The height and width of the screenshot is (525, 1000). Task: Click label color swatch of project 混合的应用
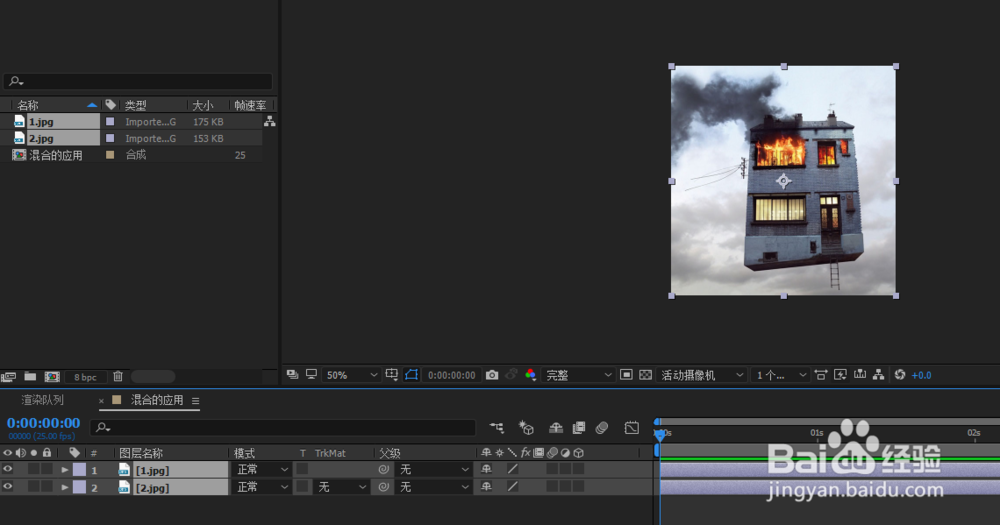[110, 154]
